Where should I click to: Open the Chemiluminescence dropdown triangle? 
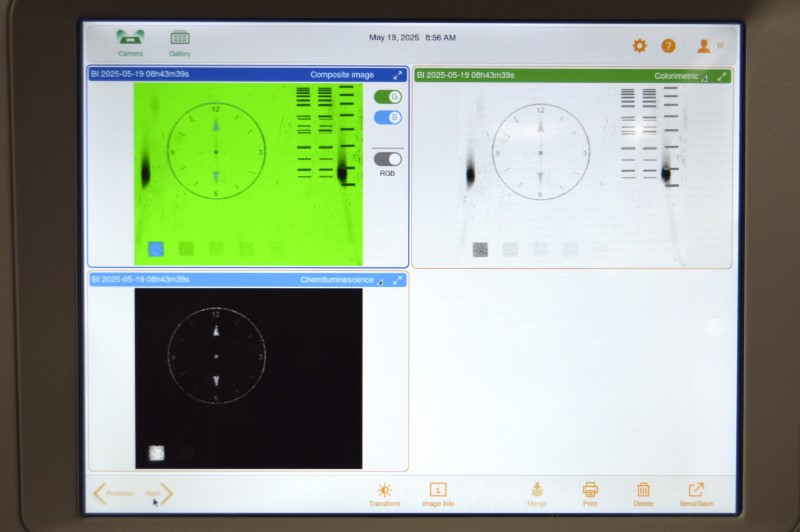[380, 282]
